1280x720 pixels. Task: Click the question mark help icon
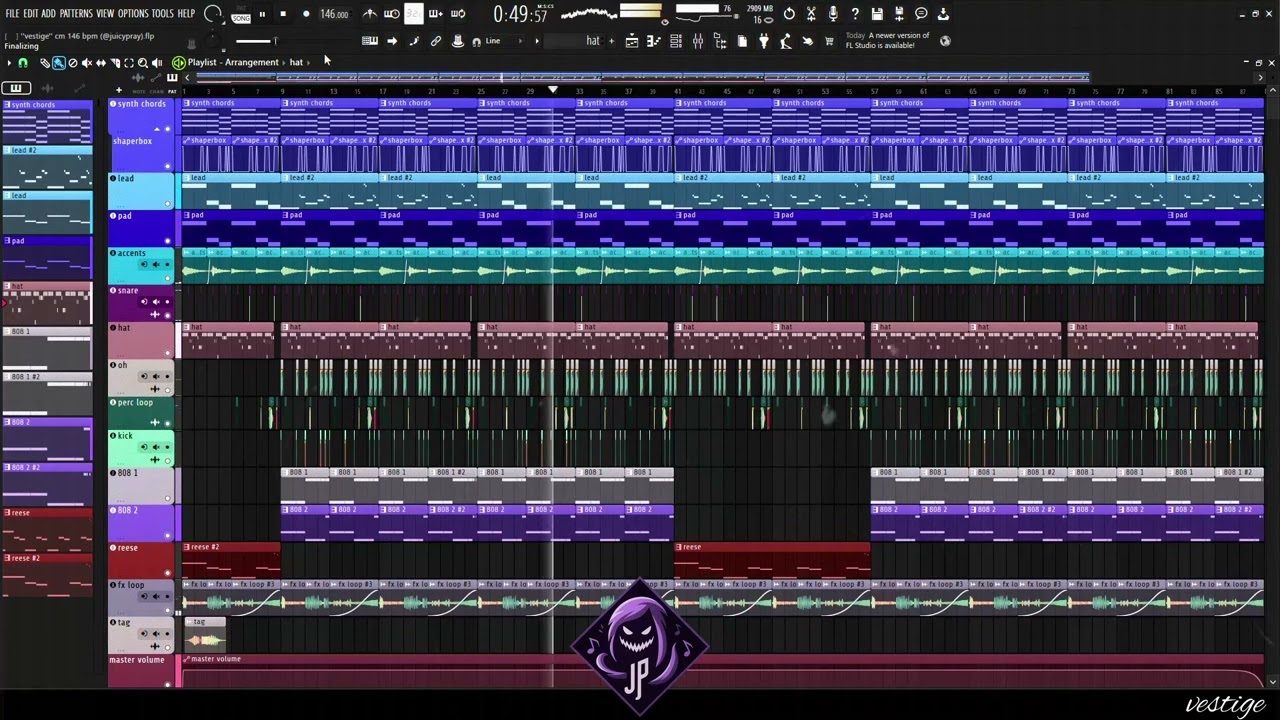855,14
